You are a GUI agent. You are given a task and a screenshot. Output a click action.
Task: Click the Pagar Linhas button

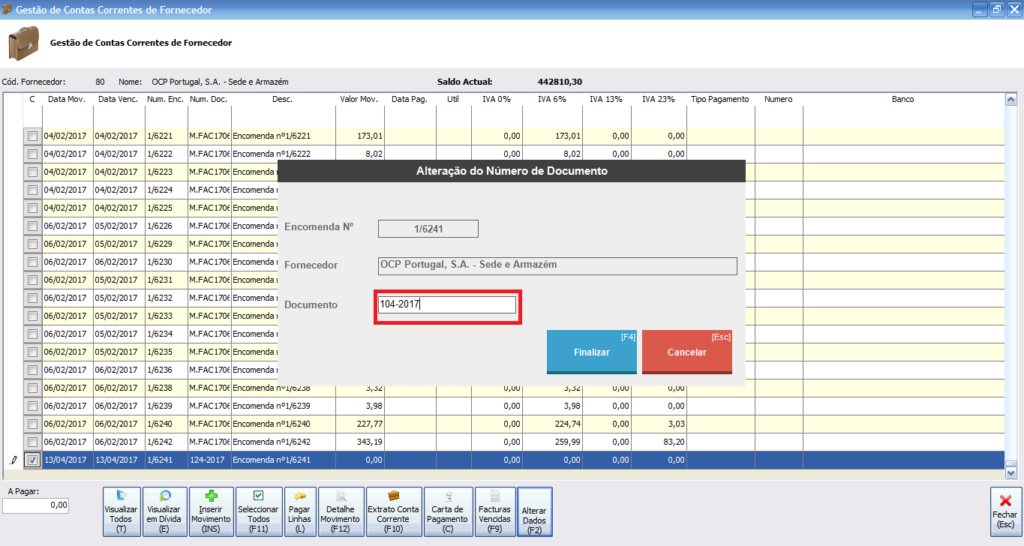tap(301, 513)
